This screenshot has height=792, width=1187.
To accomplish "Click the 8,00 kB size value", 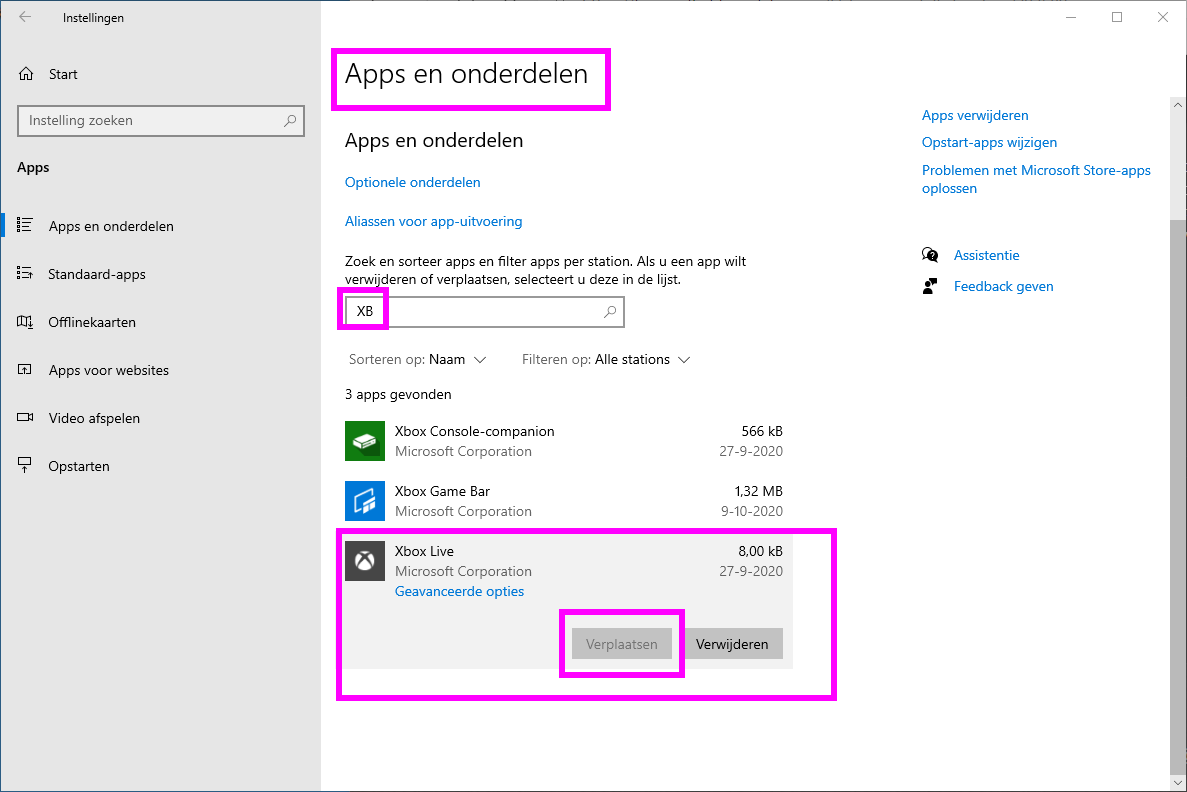I will (760, 551).
